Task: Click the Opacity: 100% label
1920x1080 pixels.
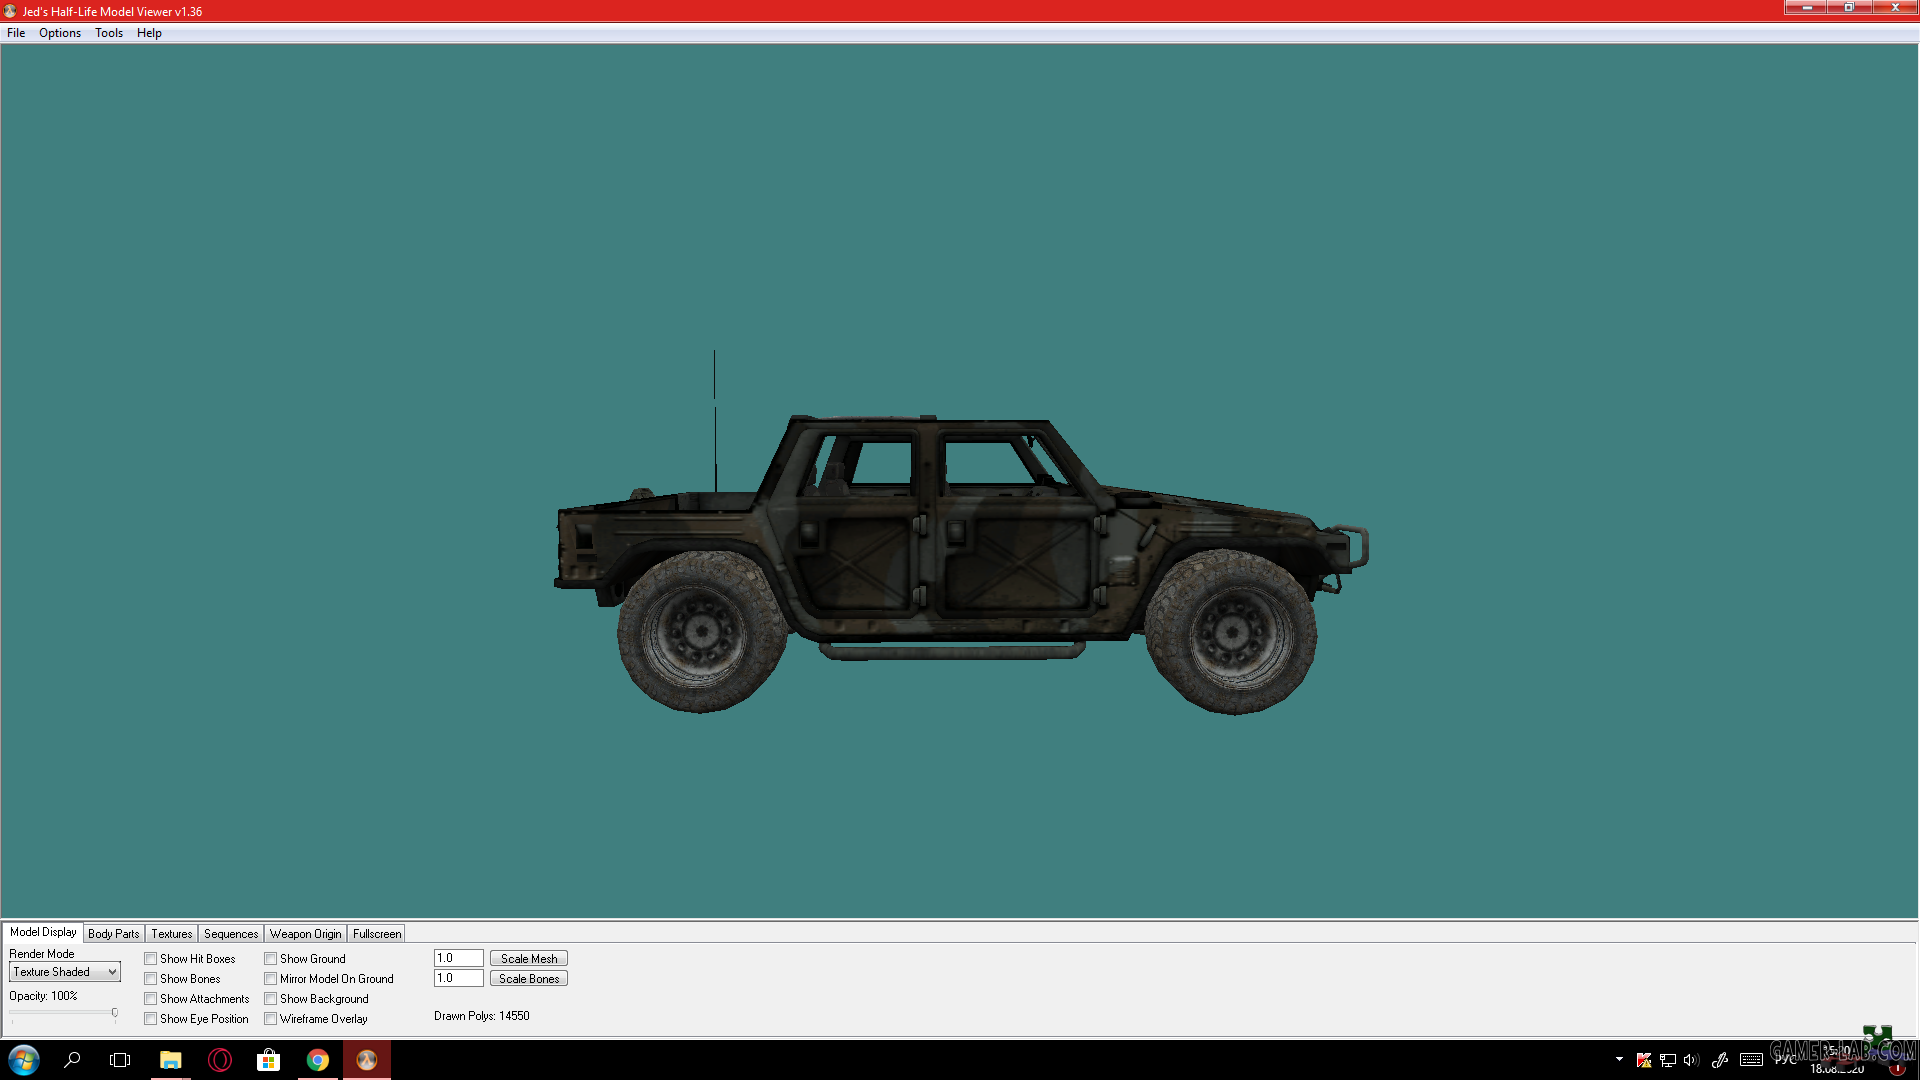Action: (x=43, y=996)
